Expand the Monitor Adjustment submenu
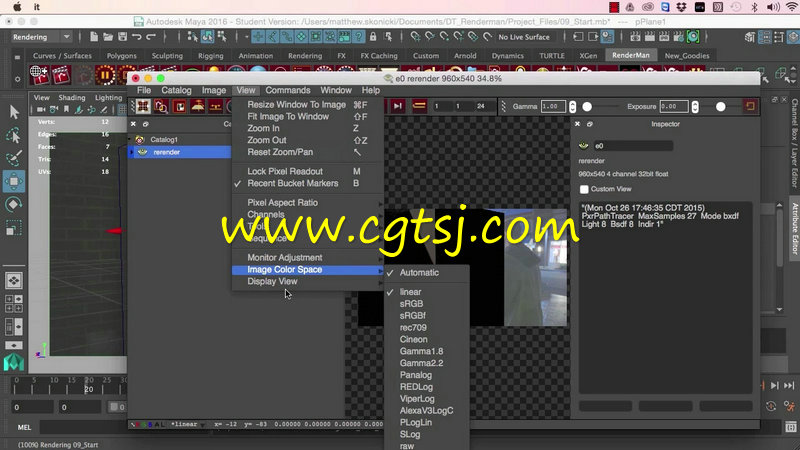The height and width of the screenshot is (450, 800). [308, 258]
